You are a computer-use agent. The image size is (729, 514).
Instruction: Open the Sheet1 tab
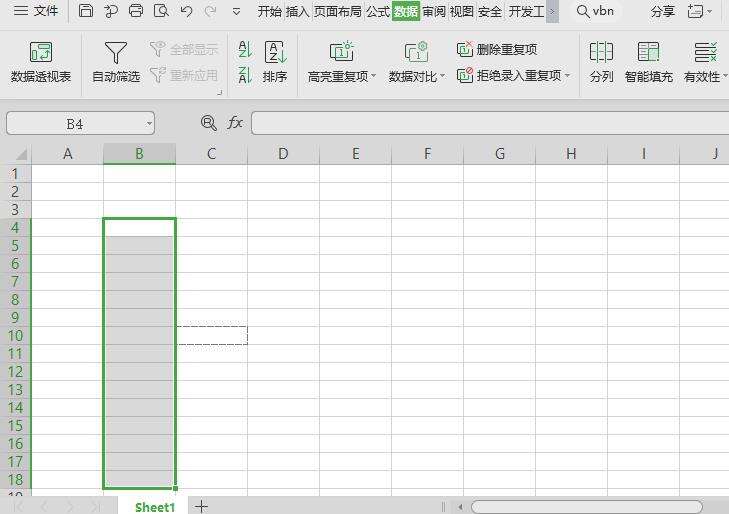[155, 507]
